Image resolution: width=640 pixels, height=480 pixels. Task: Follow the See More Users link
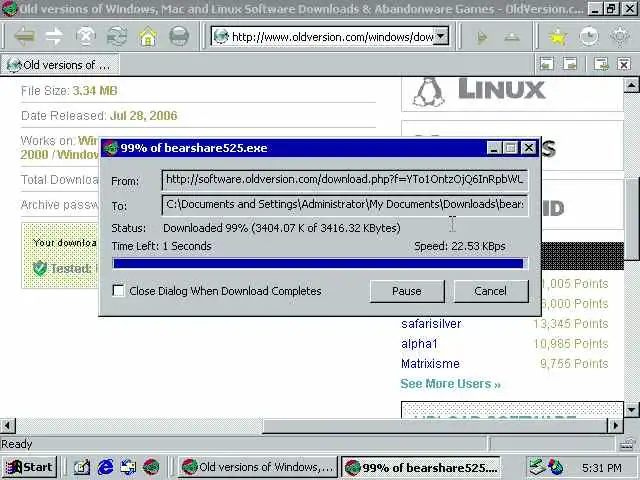pyautogui.click(x=450, y=384)
